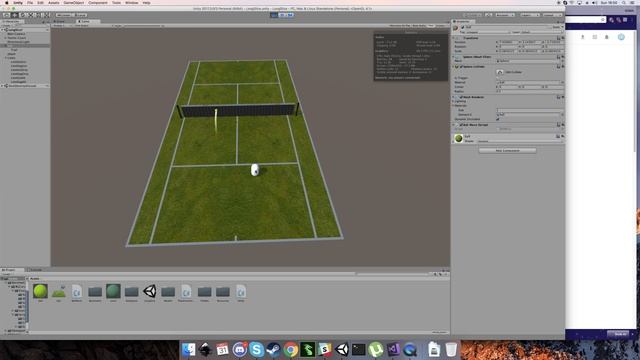
Task: Toggle the Sphere Collider enabled checkbox
Action: pyautogui.click(x=461, y=66)
